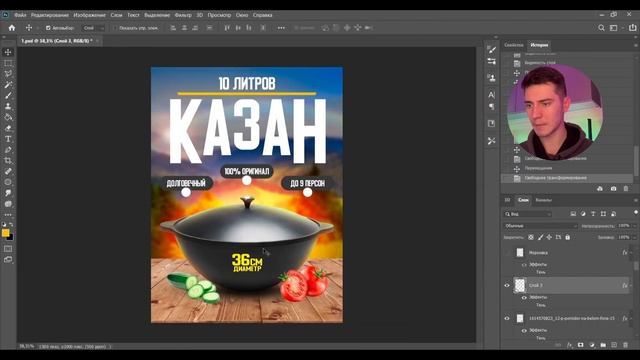Select the Paint Bucket tool
640x360 pixels.
8,117
